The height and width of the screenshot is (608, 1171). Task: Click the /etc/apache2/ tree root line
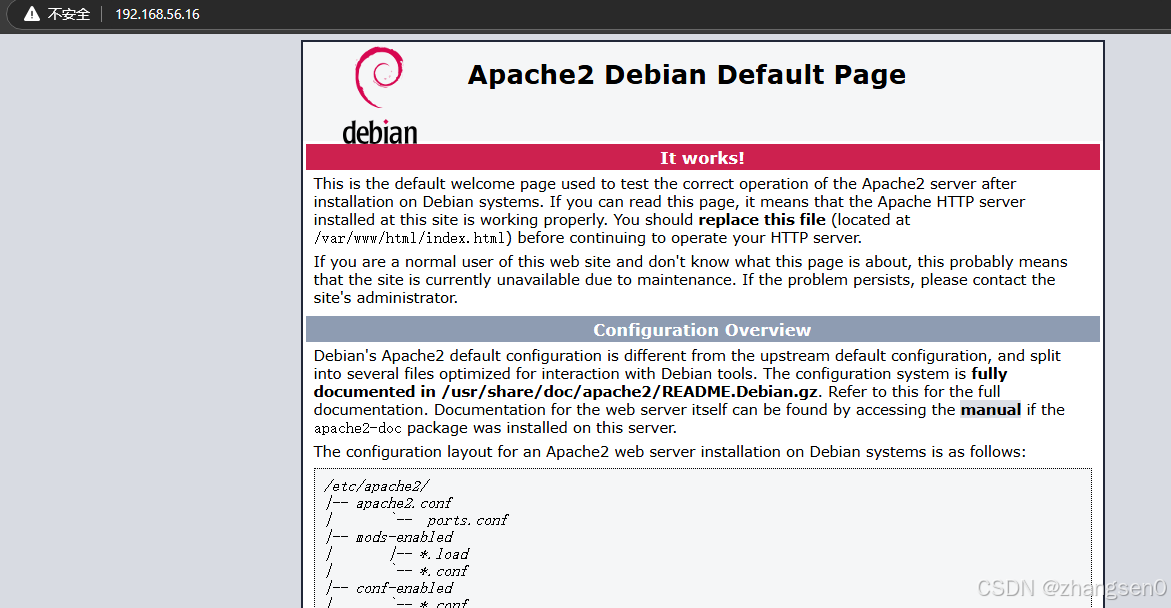point(377,486)
